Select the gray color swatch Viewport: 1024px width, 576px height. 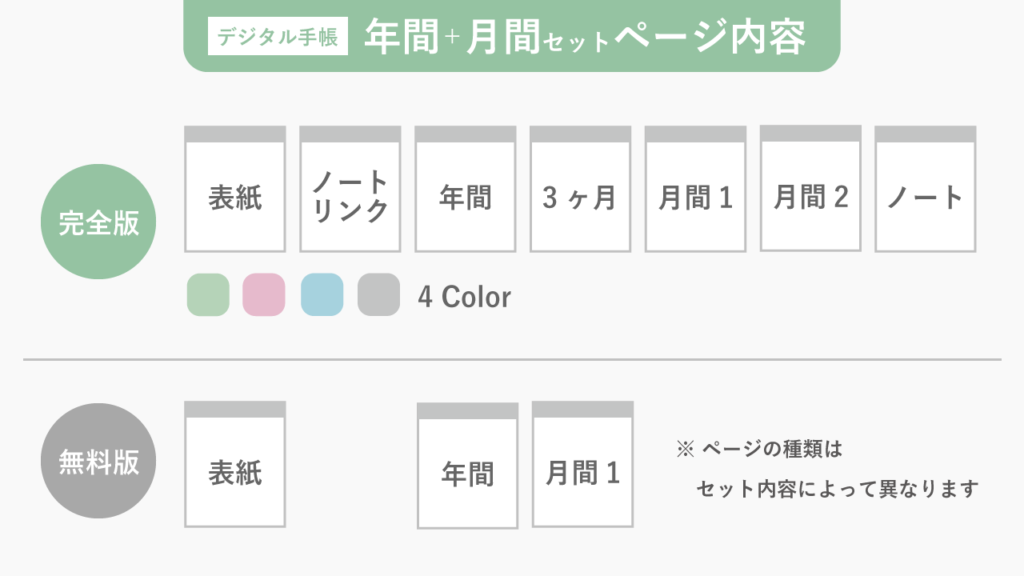(x=379, y=295)
